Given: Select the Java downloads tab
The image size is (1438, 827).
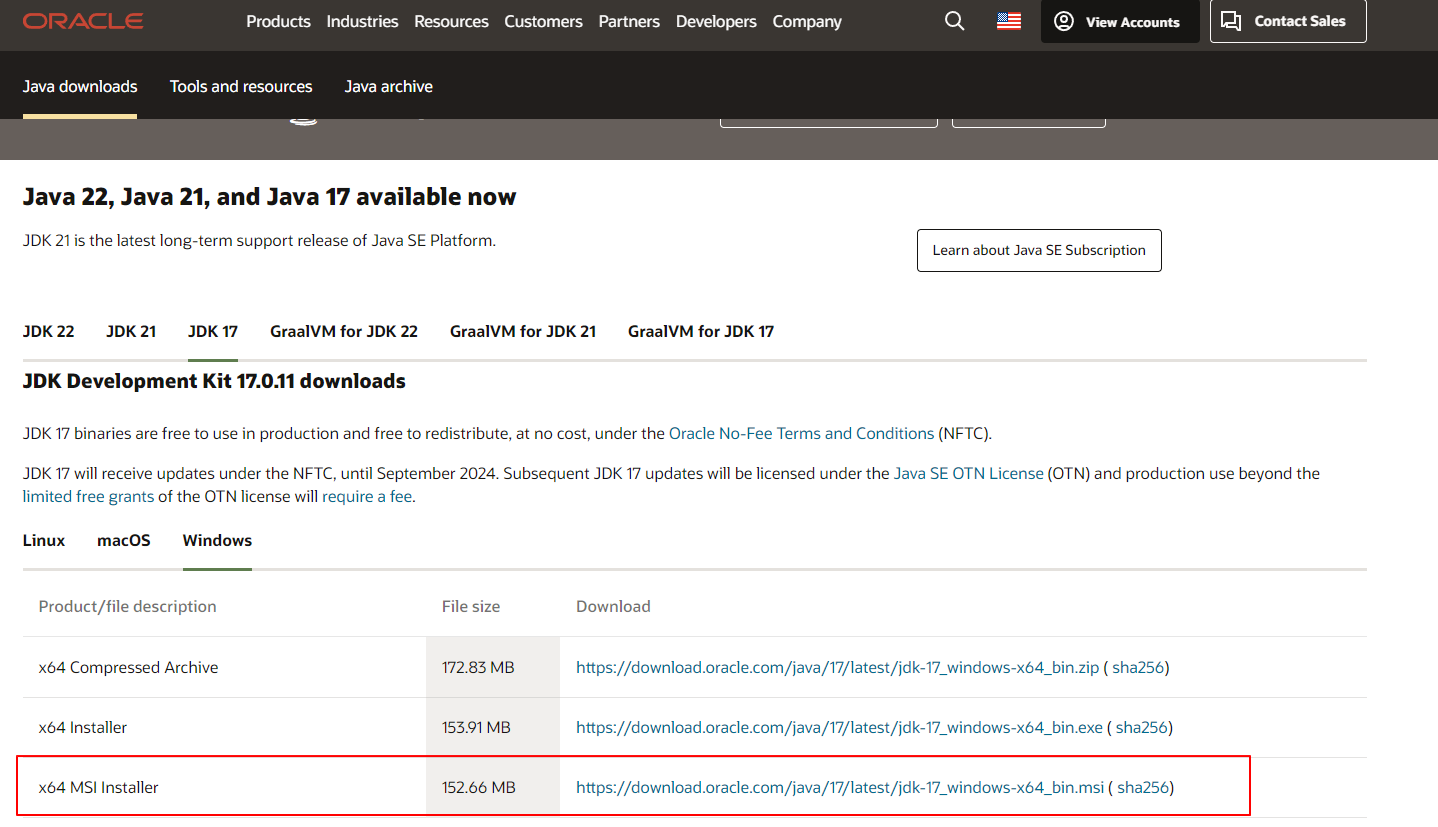Looking at the screenshot, I should click(x=80, y=87).
